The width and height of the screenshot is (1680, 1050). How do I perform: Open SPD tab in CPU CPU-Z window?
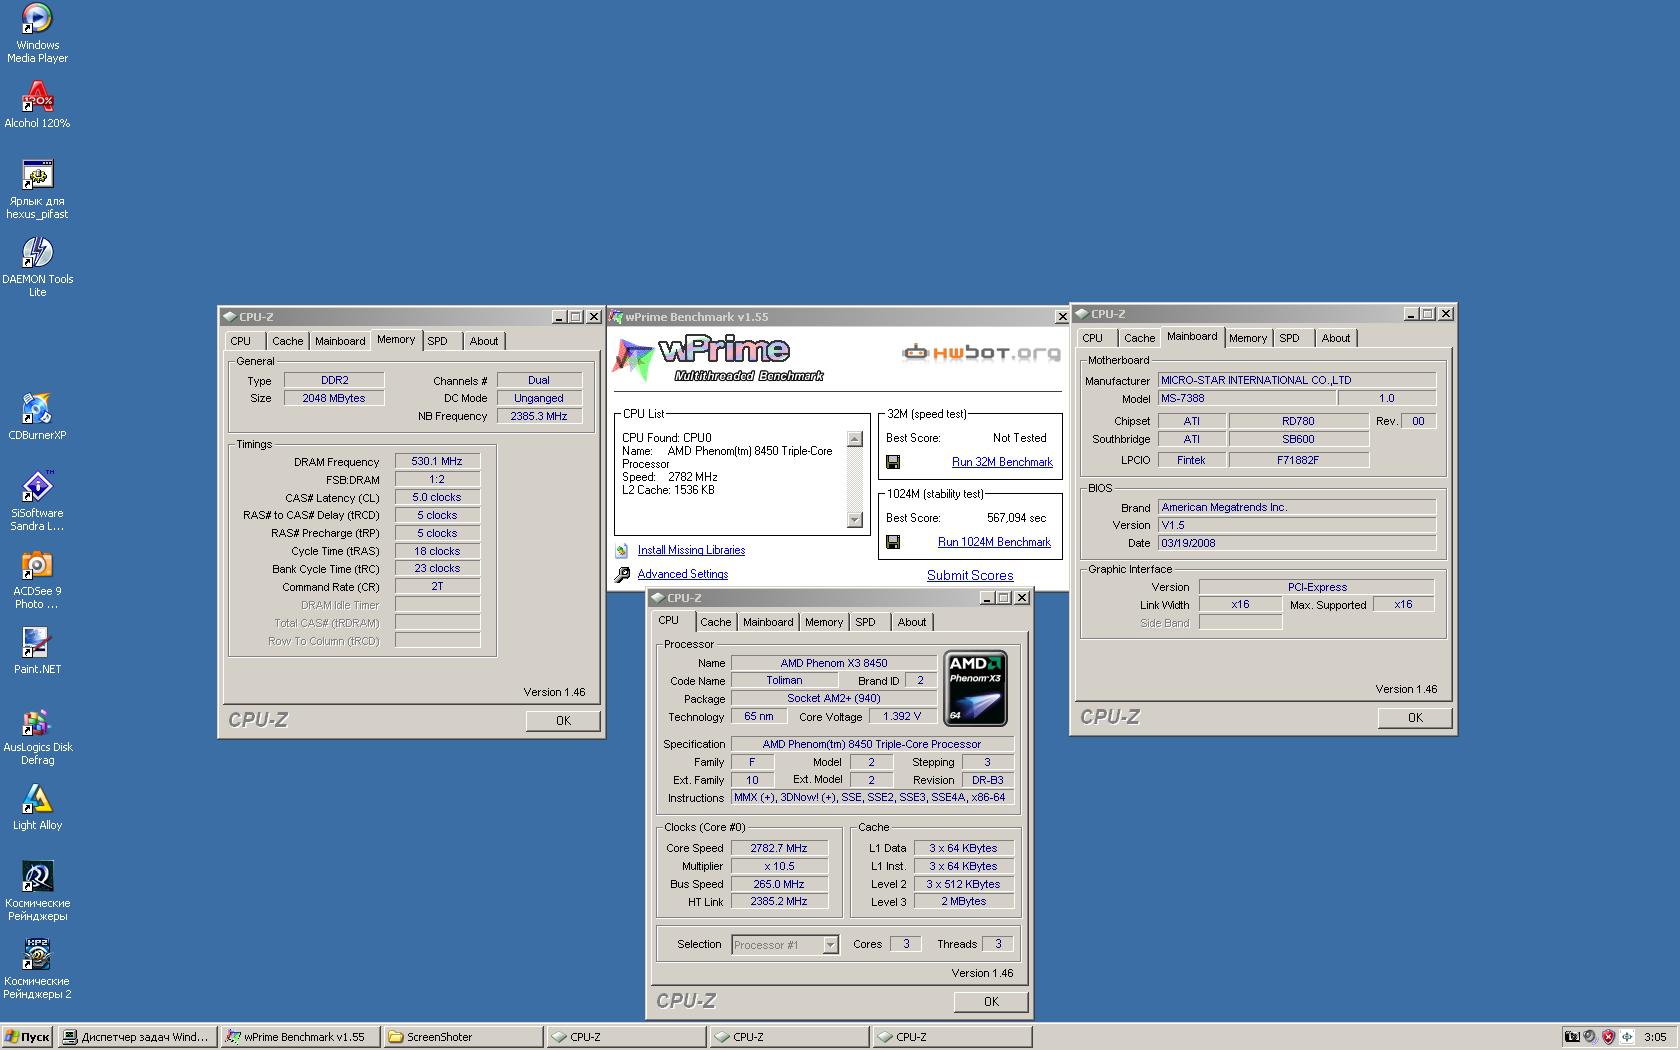(865, 622)
